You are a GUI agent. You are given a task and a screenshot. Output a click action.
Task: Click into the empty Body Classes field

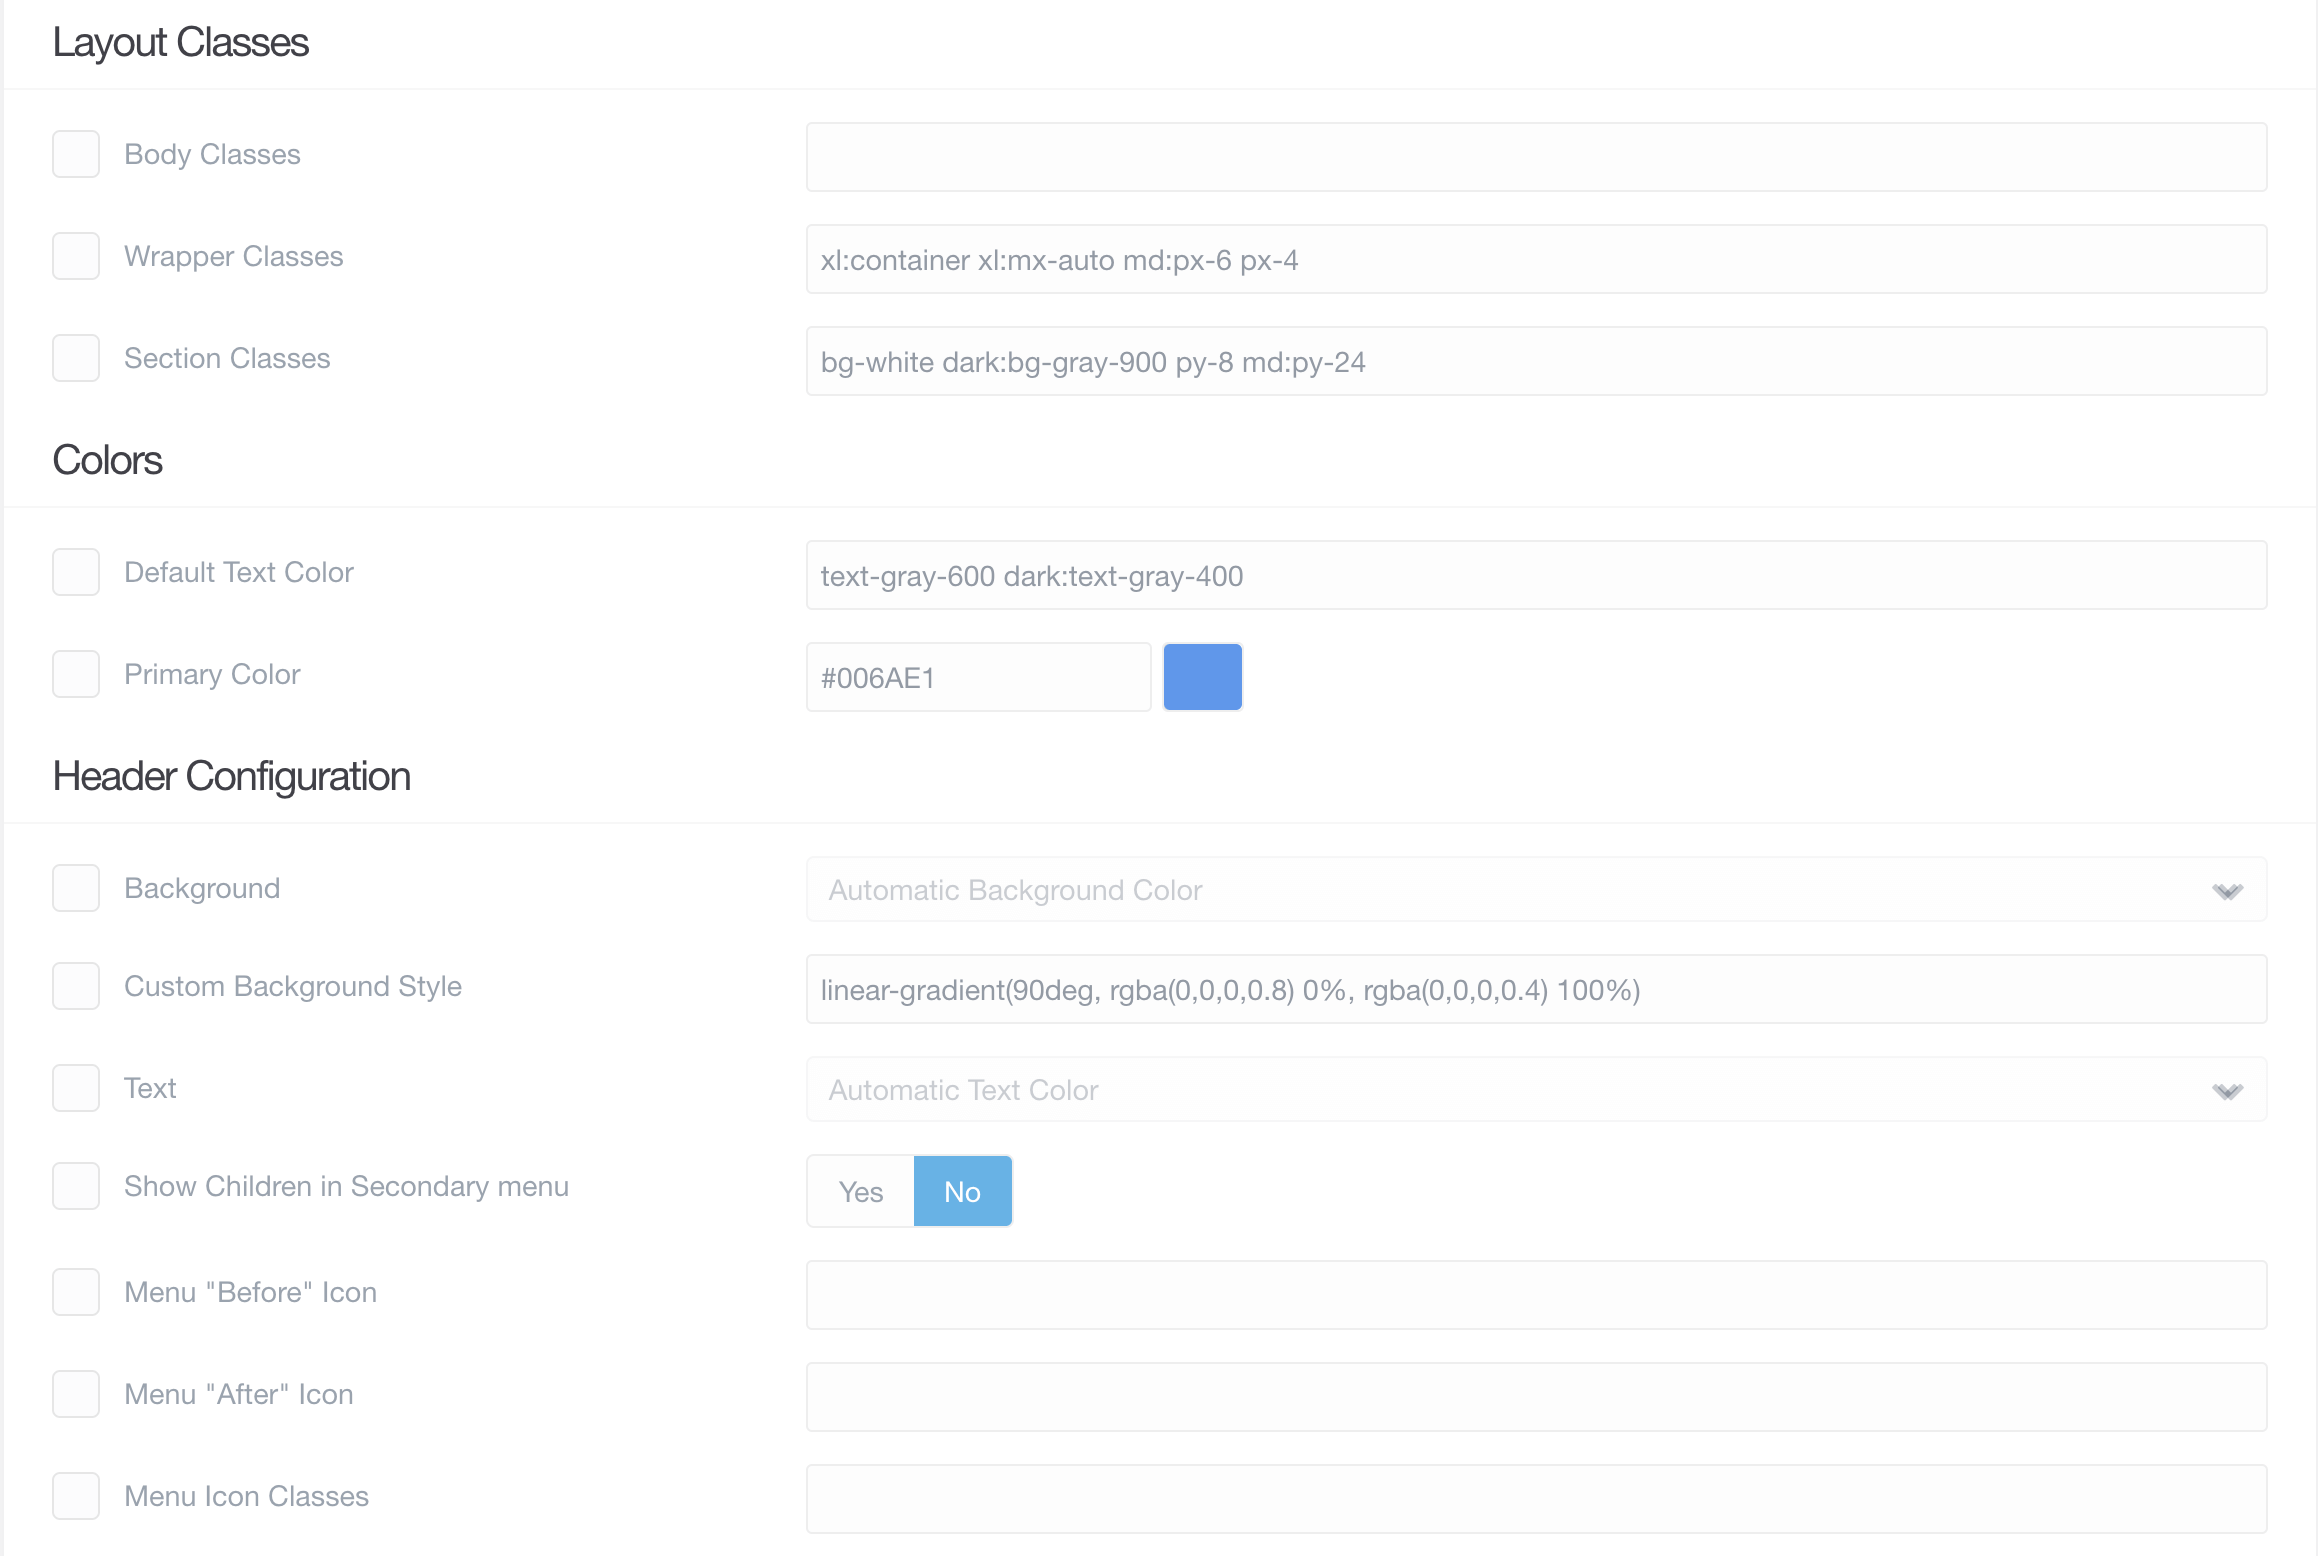point(1536,157)
